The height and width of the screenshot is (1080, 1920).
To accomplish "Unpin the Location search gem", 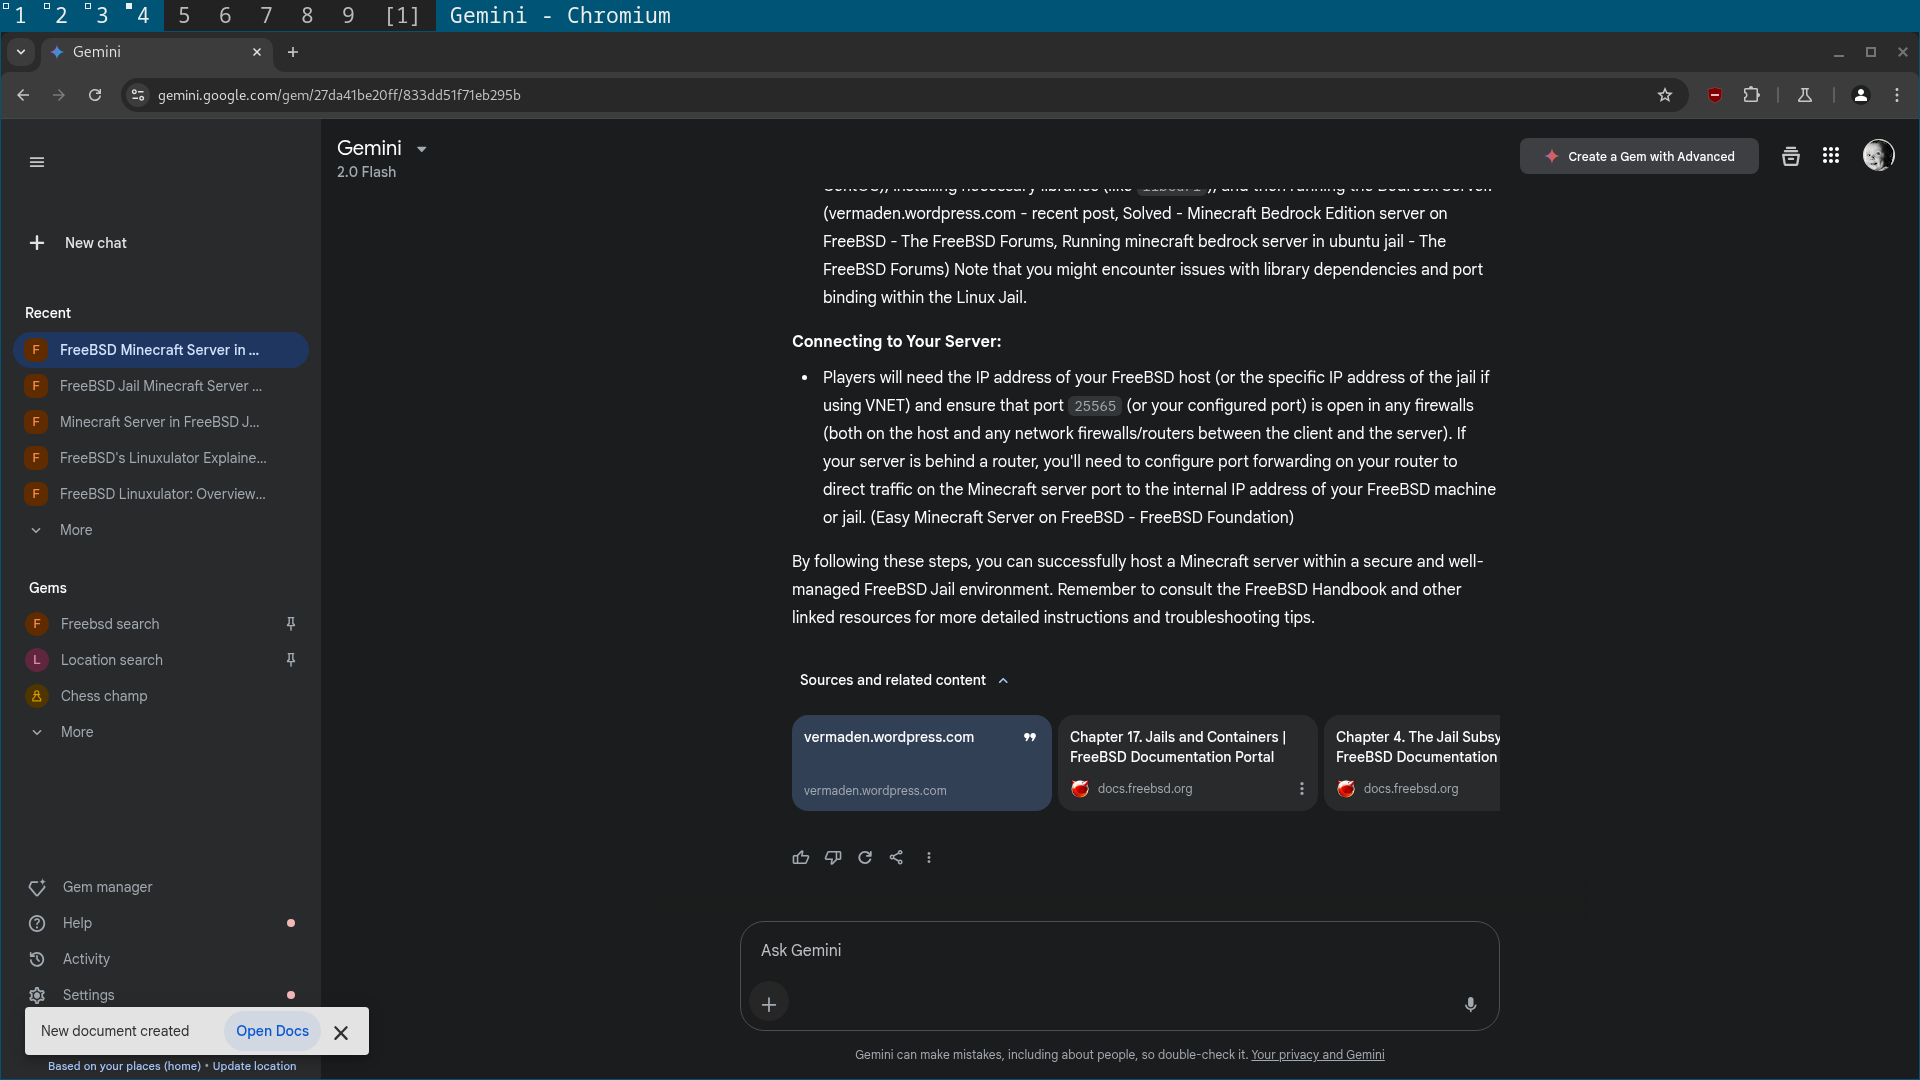I will [x=291, y=660].
